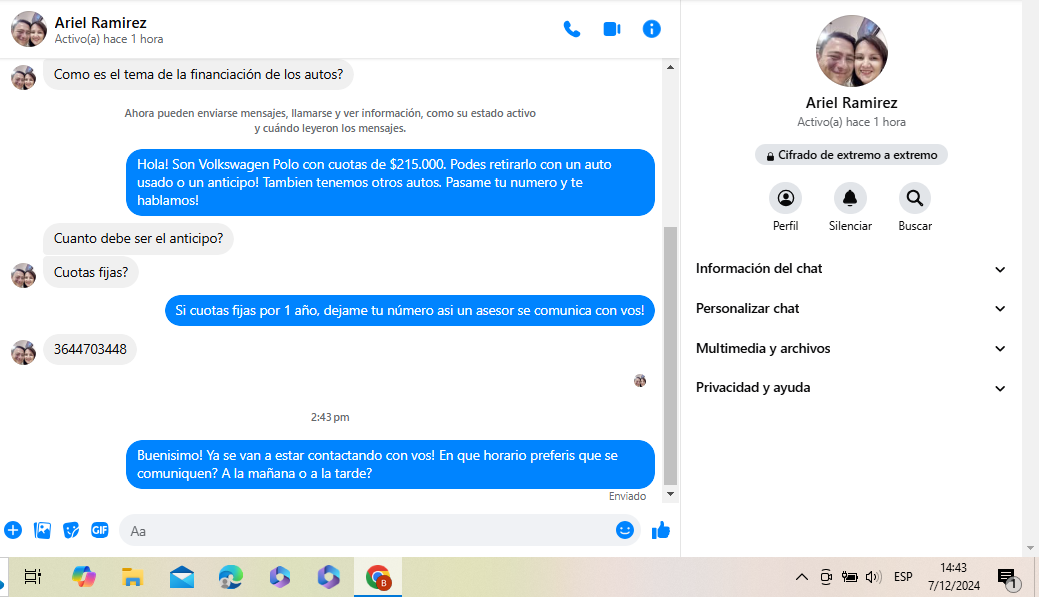Open Perfil of Ariel Ramirez
The height and width of the screenshot is (597, 1039).
(x=785, y=198)
